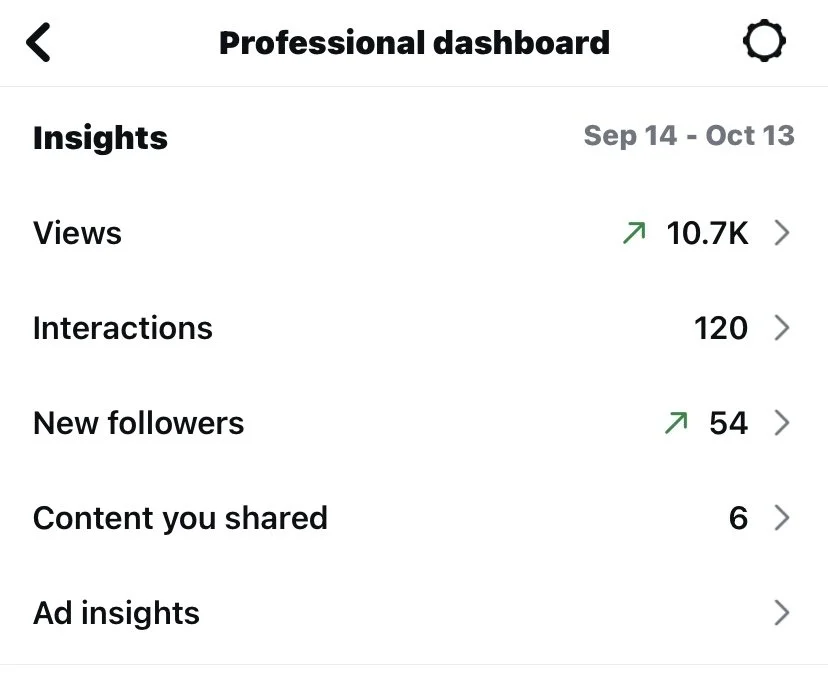Open Content you shared label
Screen dimensions: 828x697
point(180,519)
